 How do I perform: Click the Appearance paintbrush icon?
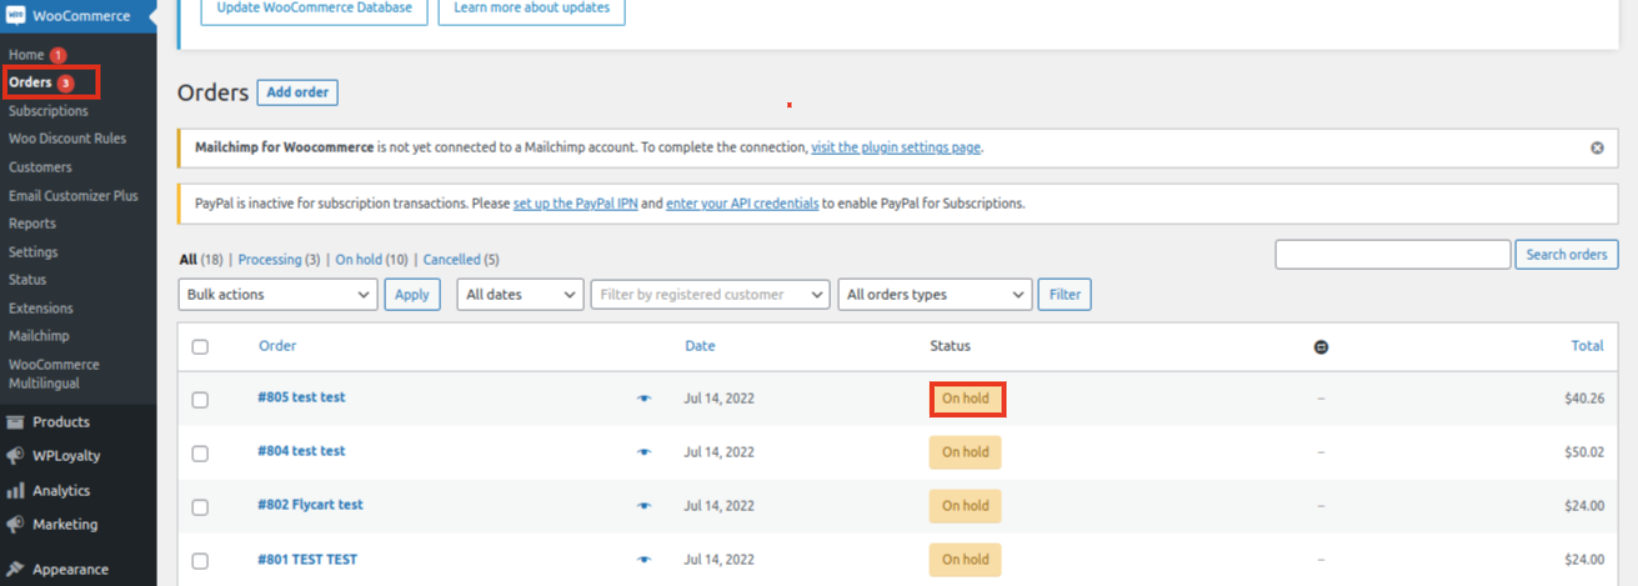click(x=15, y=569)
